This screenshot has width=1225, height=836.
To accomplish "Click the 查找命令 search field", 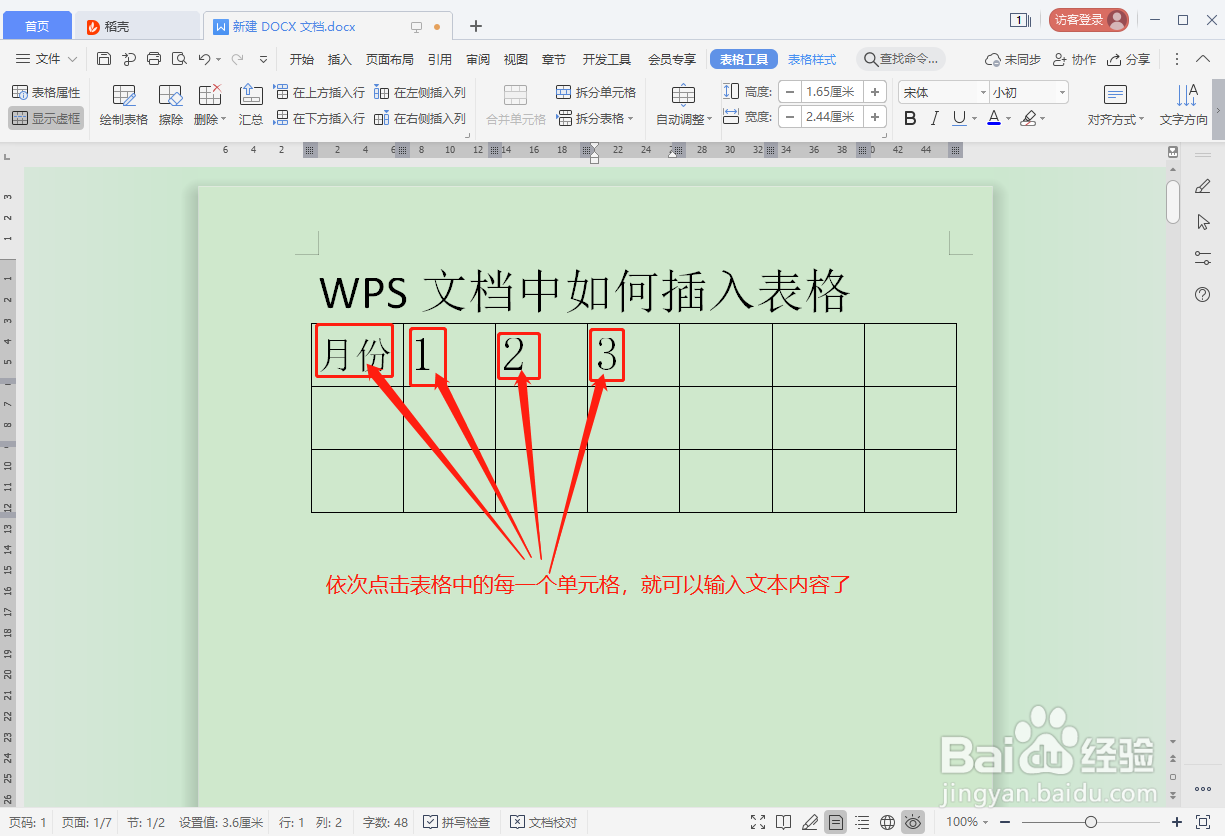I will (901, 60).
